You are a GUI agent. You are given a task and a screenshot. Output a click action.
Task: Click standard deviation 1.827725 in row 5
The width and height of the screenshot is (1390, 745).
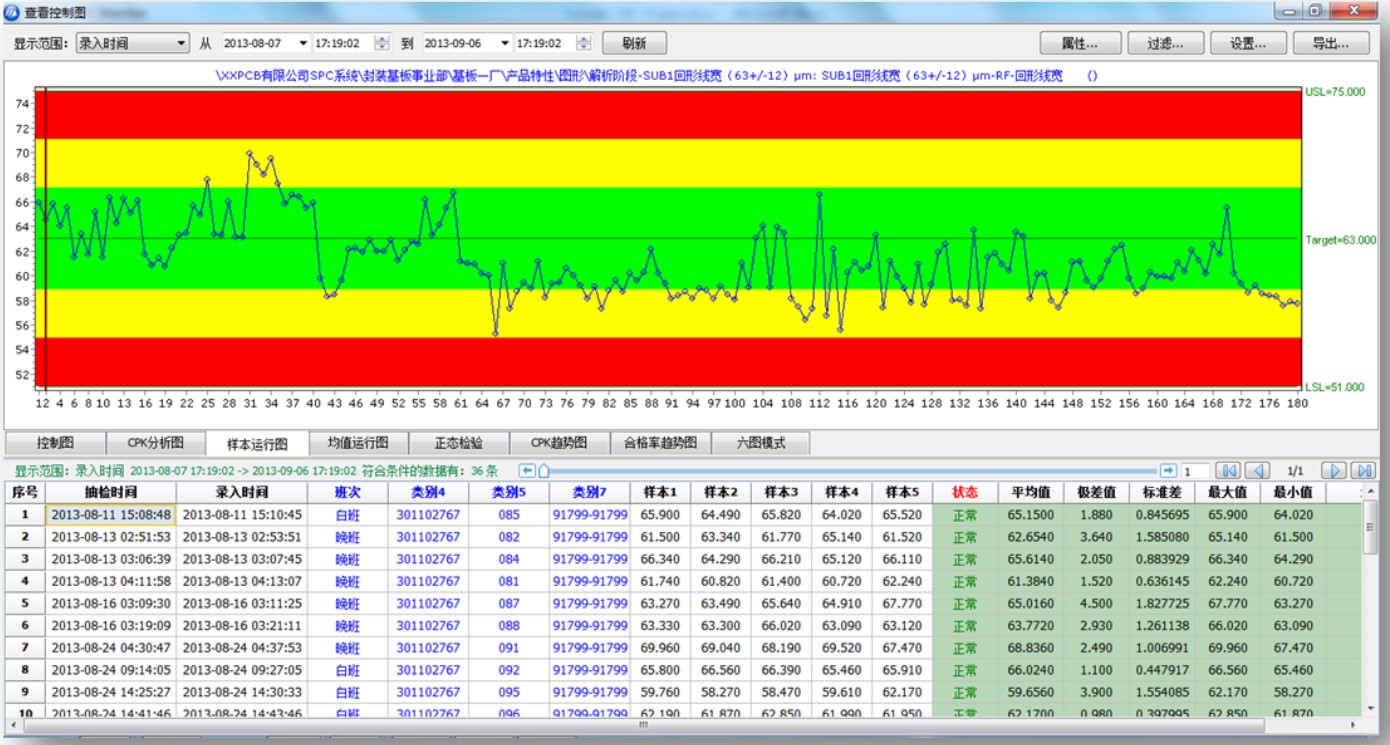click(x=1162, y=603)
